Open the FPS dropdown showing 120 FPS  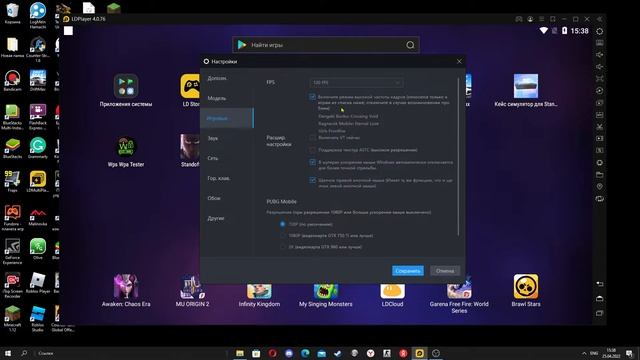click(356, 83)
